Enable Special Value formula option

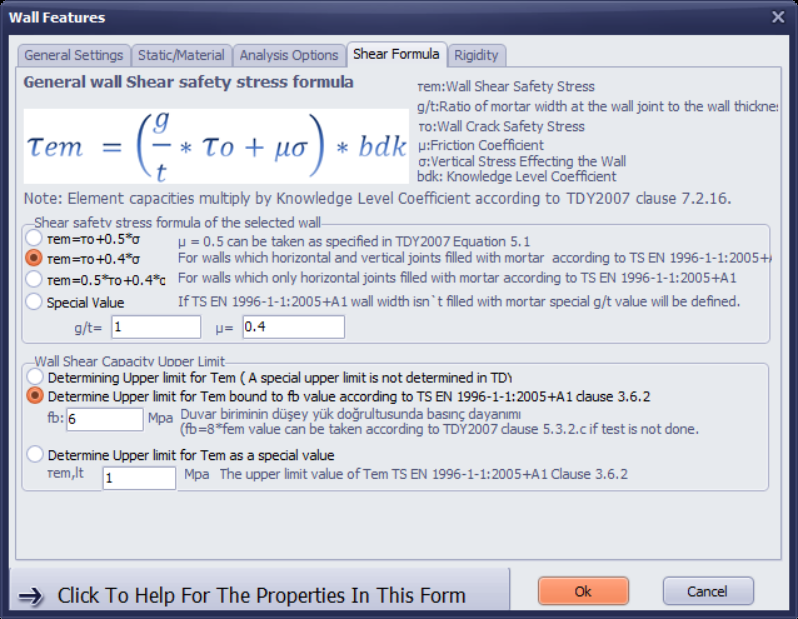(35, 300)
